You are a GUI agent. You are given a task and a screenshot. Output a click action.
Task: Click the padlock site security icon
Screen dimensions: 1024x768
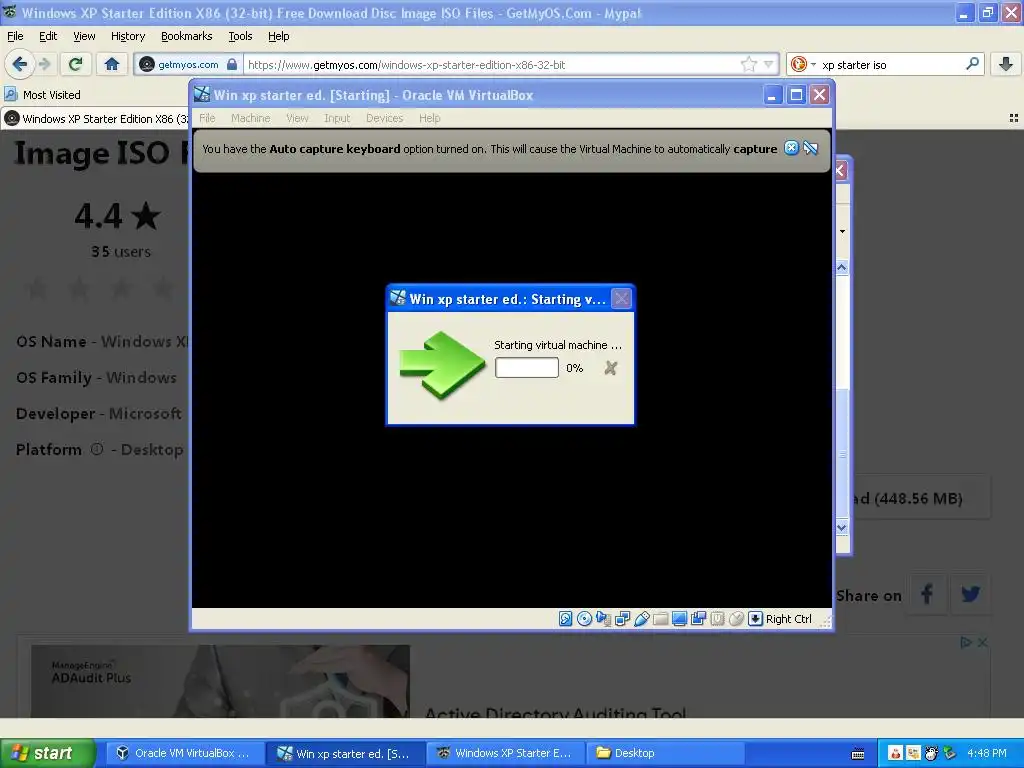[x=232, y=64]
